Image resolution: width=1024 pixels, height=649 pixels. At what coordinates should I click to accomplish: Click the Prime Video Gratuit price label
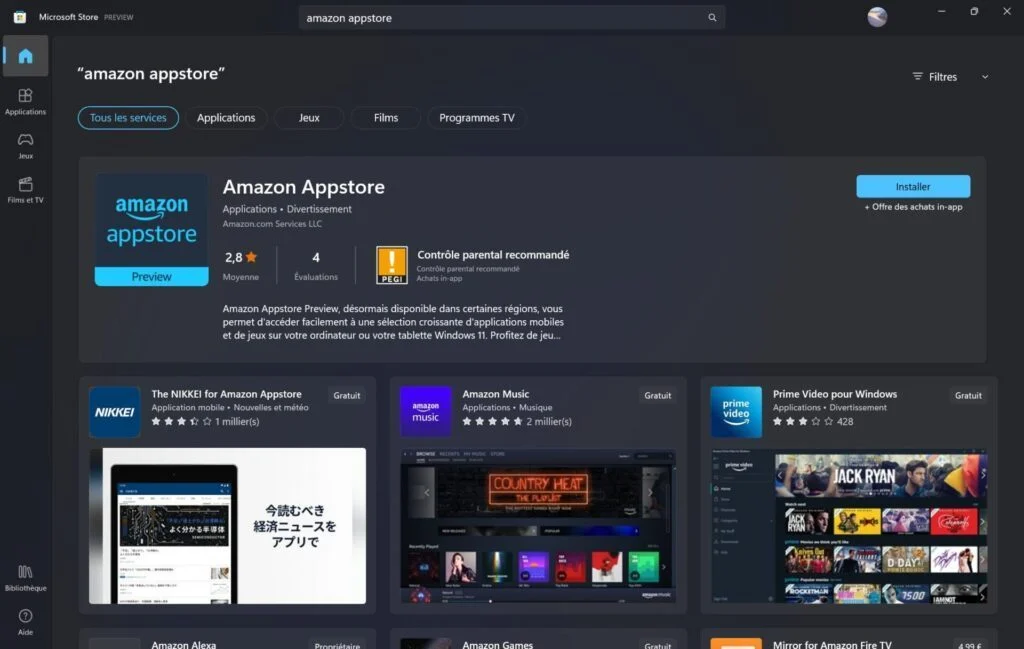coord(968,396)
